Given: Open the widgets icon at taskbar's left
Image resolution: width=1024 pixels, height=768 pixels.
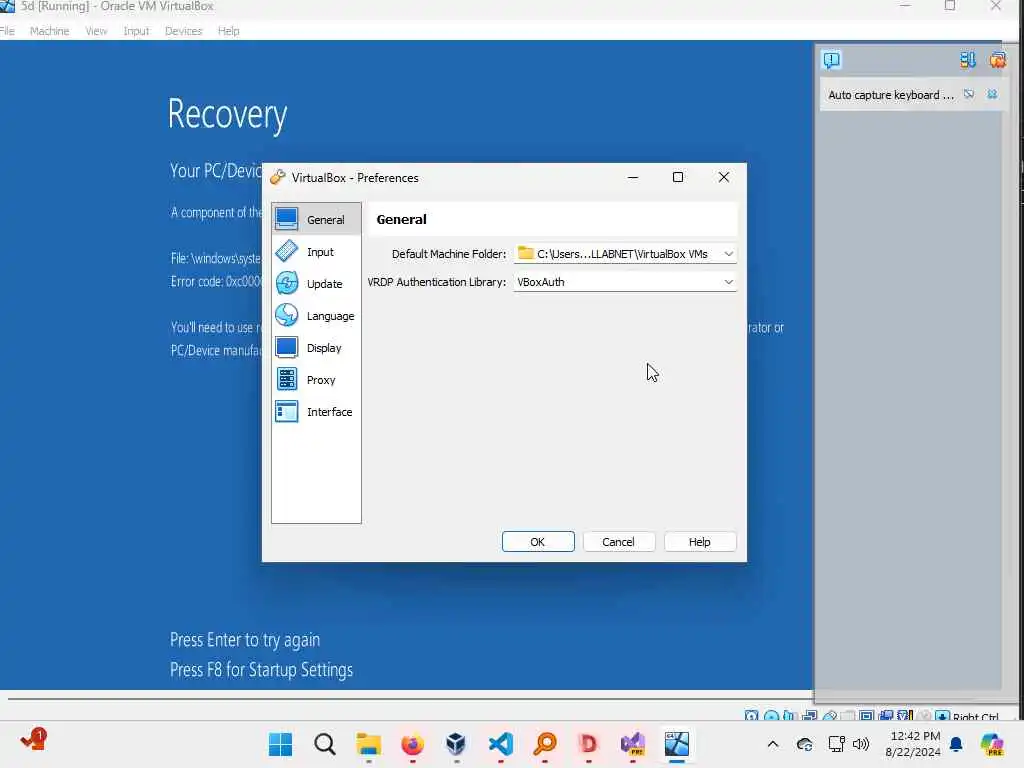Looking at the screenshot, I should [x=33, y=741].
